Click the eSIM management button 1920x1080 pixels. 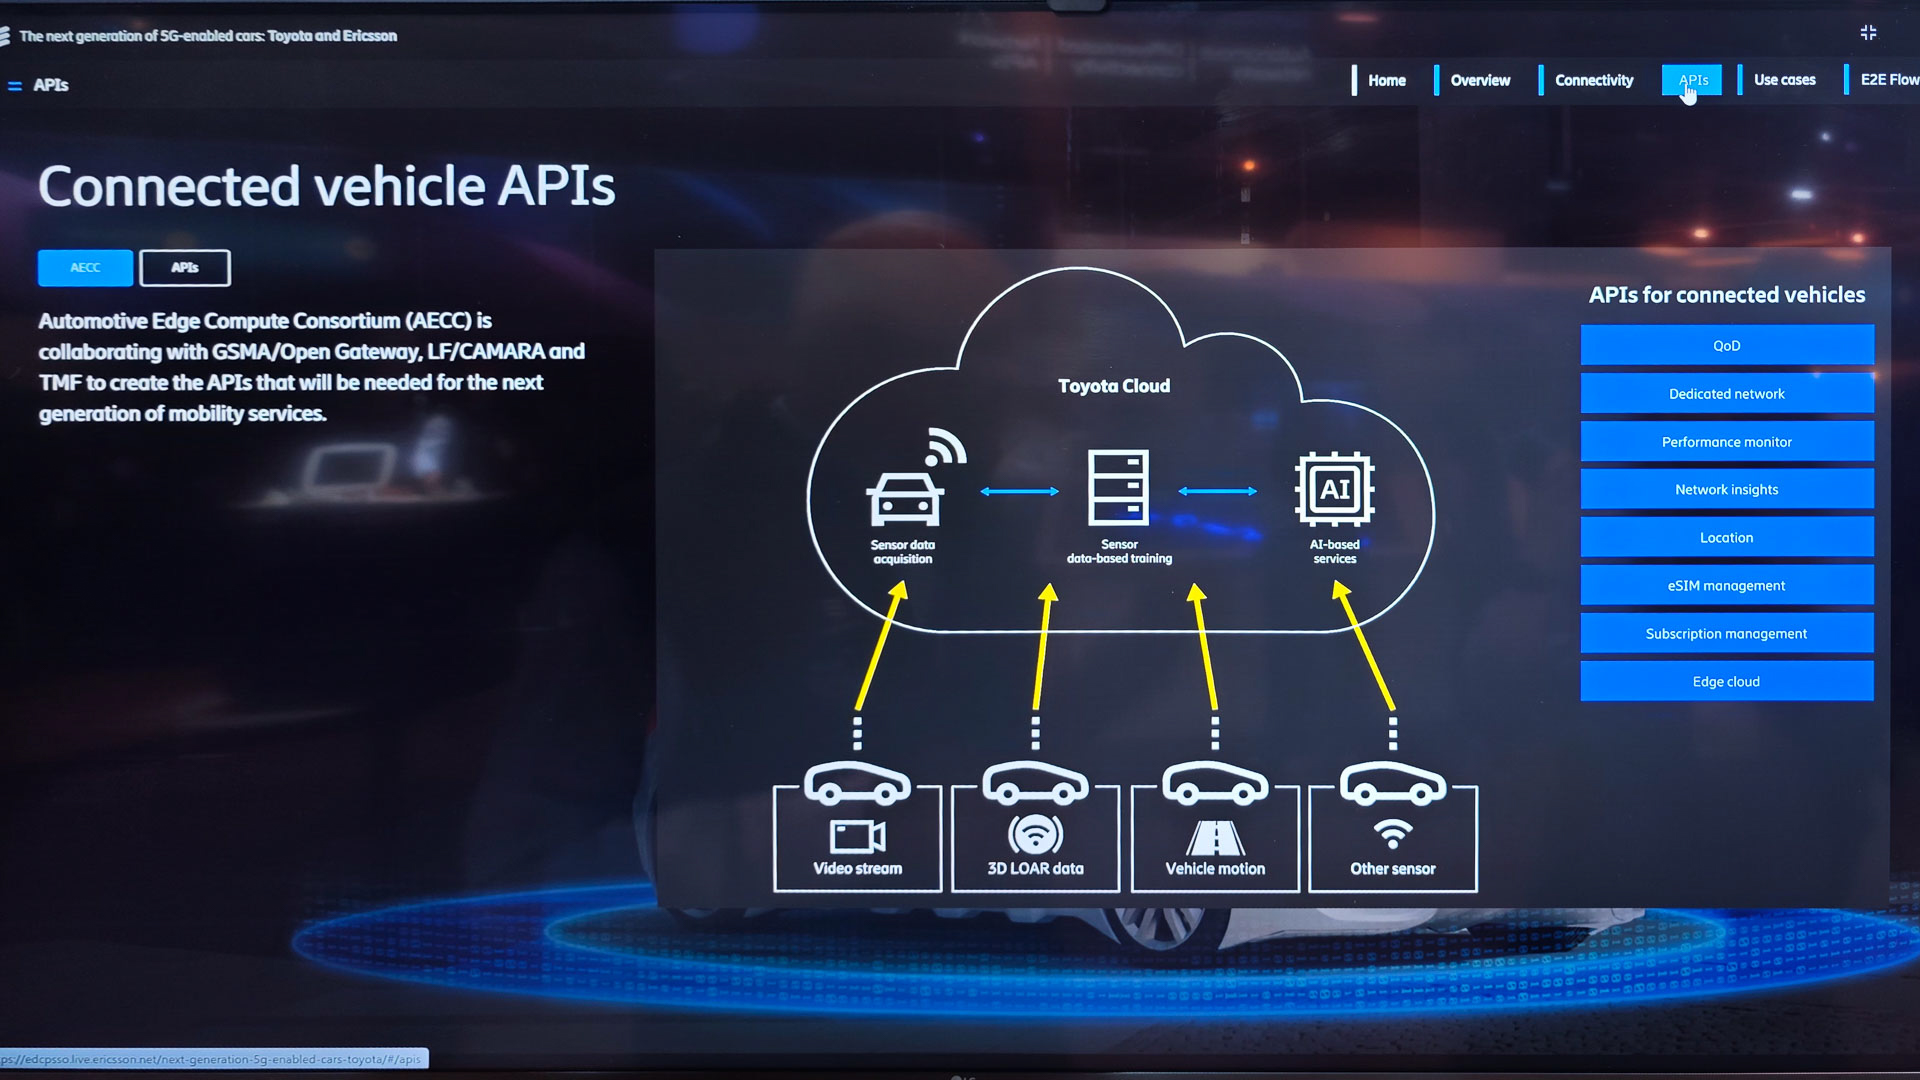coord(1726,585)
